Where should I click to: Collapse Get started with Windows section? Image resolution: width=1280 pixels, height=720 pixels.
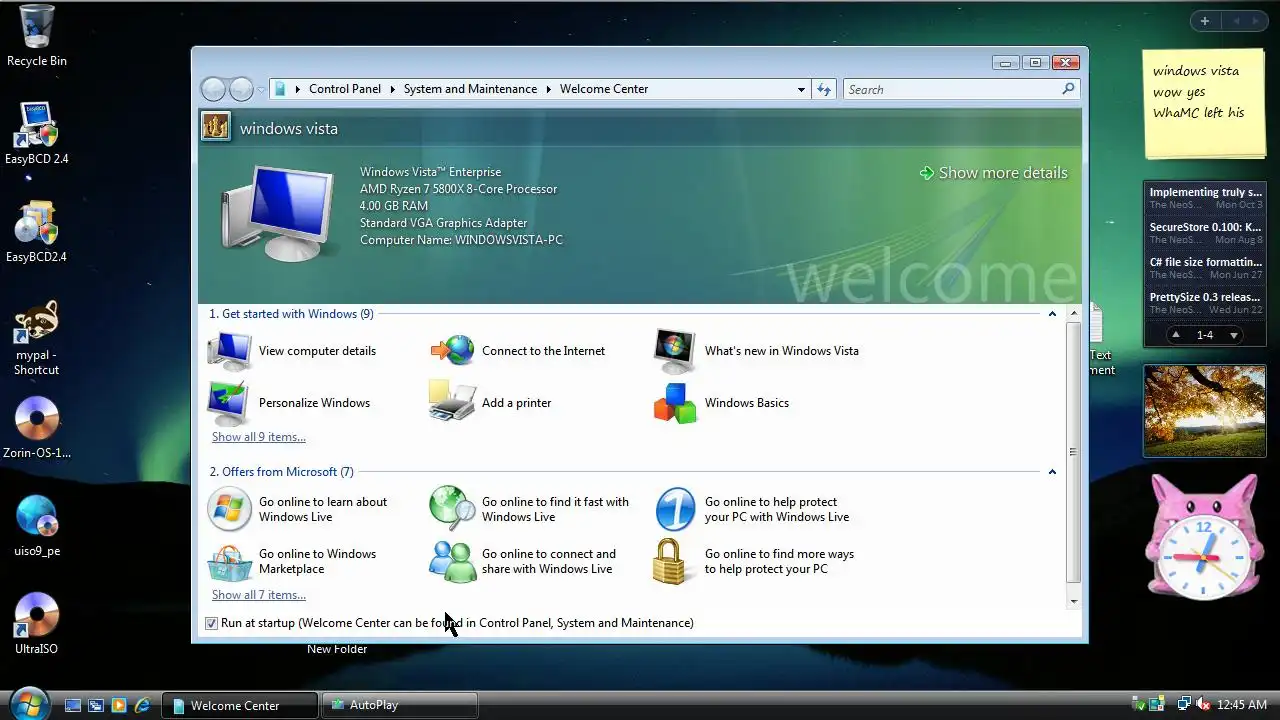(x=1052, y=314)
